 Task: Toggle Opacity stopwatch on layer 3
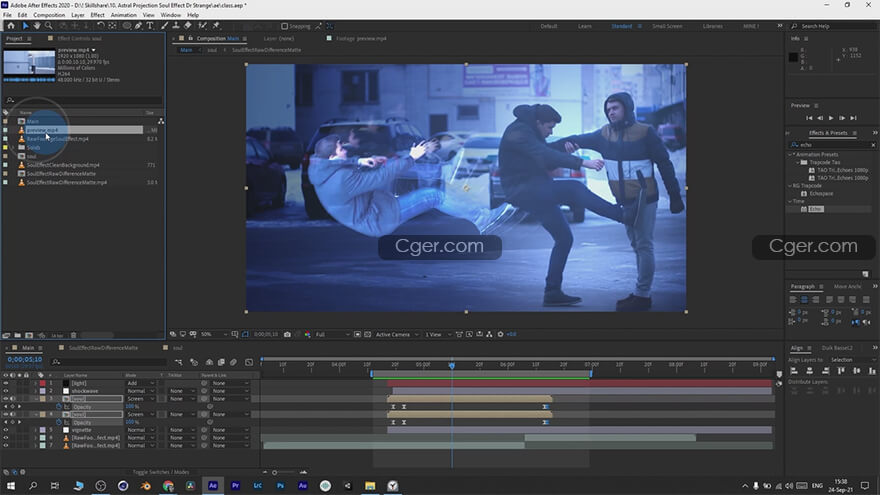59,407
